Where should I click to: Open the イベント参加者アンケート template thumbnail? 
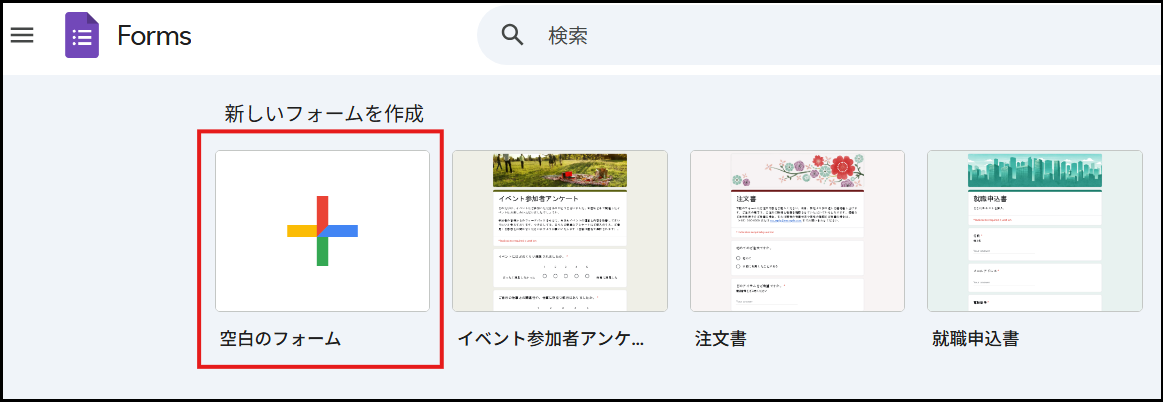(560, 231)
